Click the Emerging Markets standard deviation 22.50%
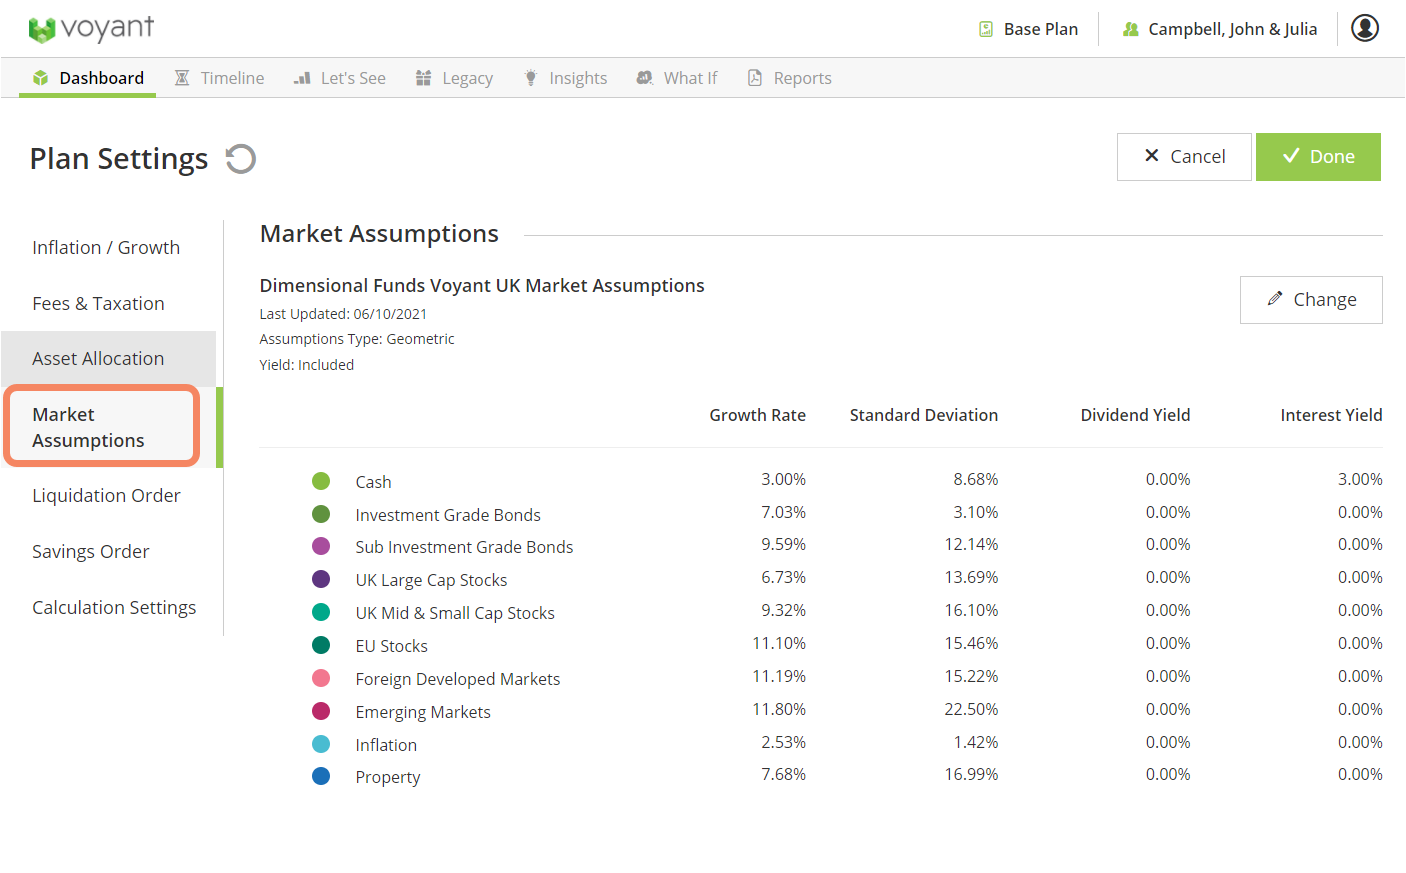Viewport: 1406px width, 873px height. (x=971, y=709)
